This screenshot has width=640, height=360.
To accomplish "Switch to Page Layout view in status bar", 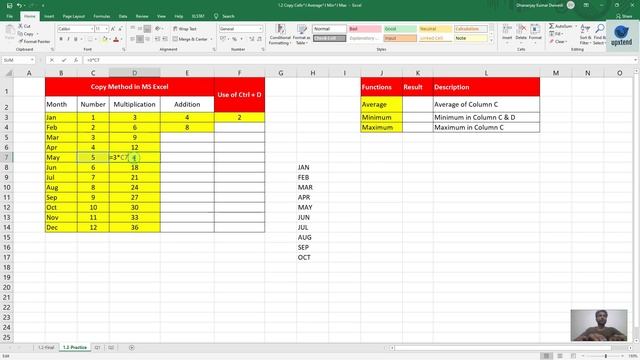I will pyautogui.click(x=560, y=356).
